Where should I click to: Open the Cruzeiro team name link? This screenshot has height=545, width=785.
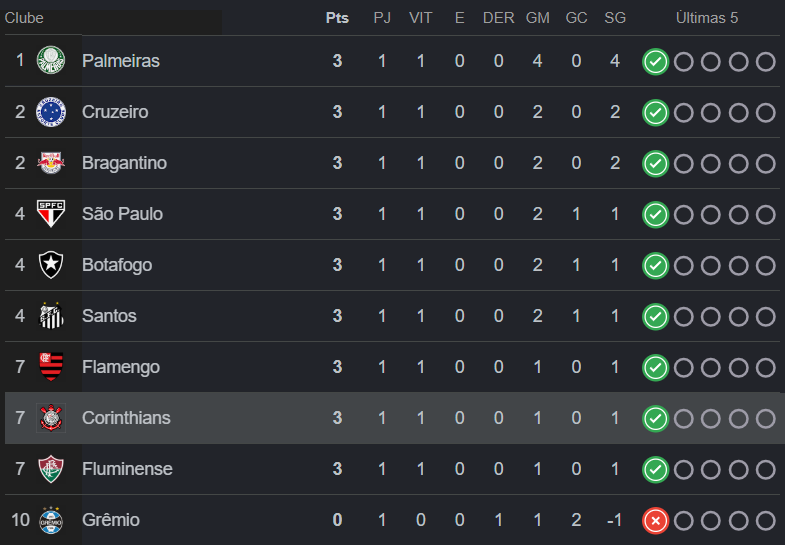[x=115, y=112]
